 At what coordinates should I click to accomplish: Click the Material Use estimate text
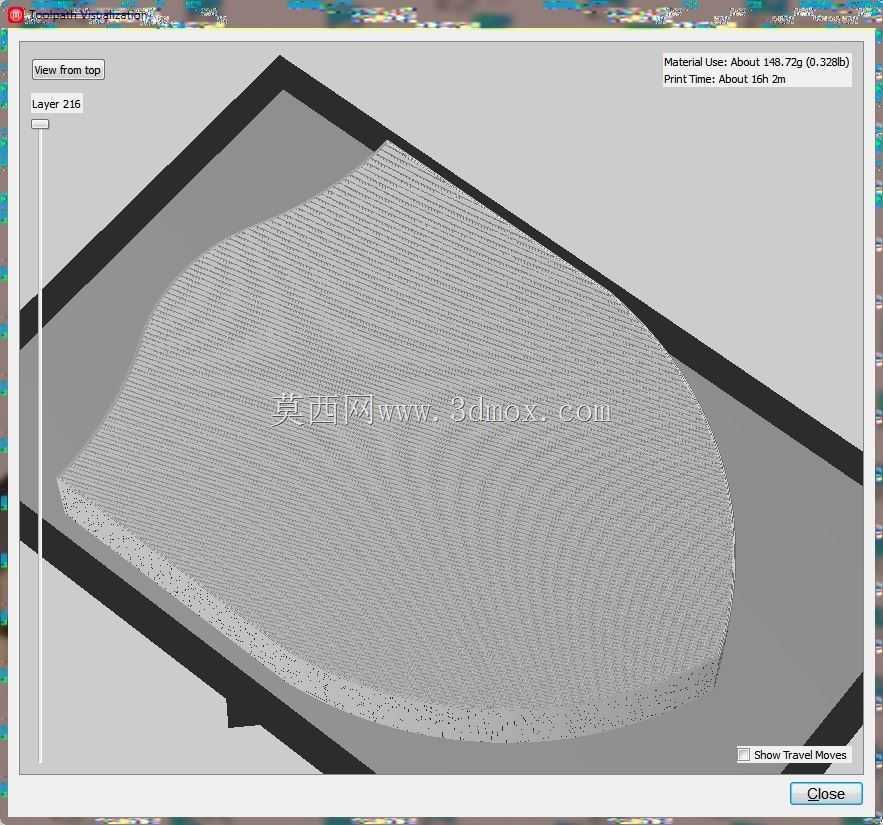[756, 62]
